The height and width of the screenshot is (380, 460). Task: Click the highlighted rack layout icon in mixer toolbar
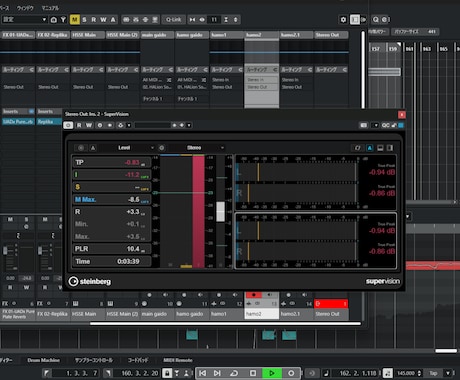(355, 20)
